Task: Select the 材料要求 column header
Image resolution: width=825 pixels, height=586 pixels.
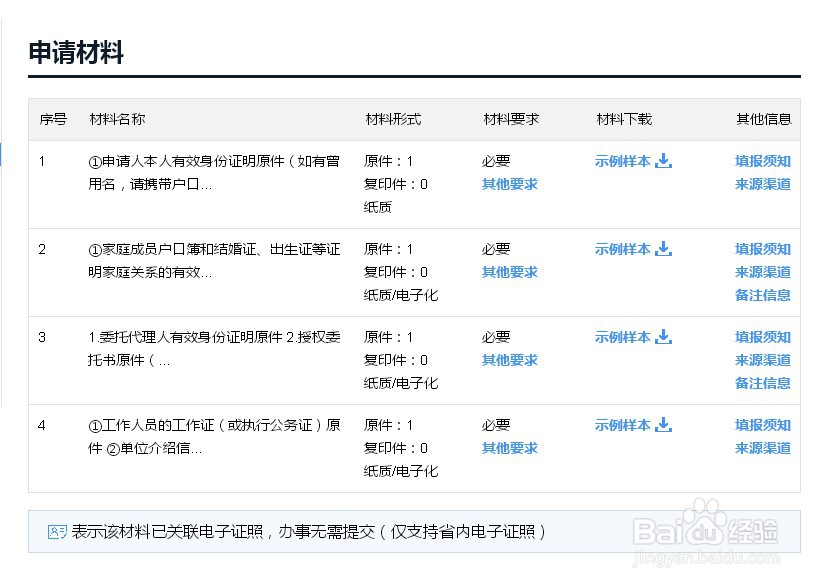Action: tap(511, 119)
